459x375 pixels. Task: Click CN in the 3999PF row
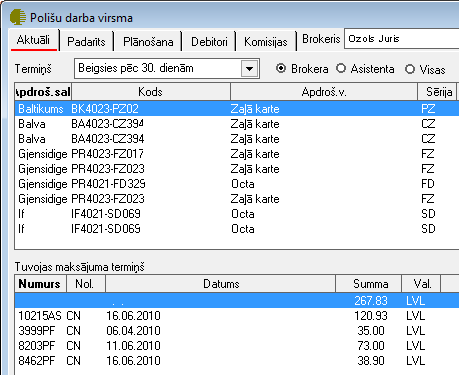pyautogui.click(x=73, y=330)
